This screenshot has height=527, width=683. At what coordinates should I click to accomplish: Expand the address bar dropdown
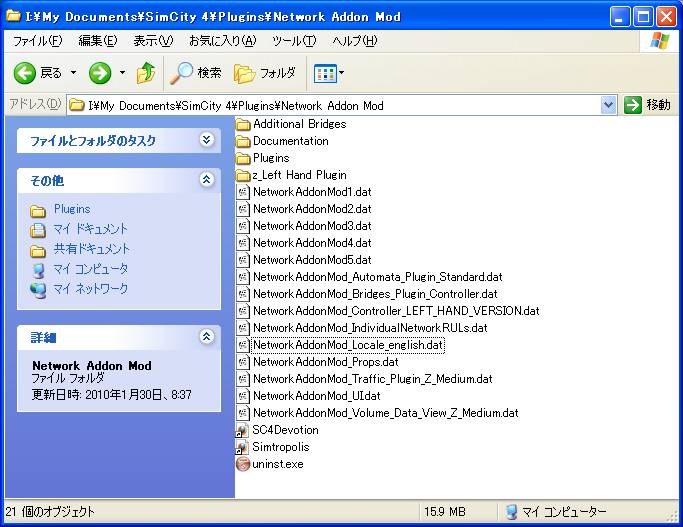[x=609, y=105]
